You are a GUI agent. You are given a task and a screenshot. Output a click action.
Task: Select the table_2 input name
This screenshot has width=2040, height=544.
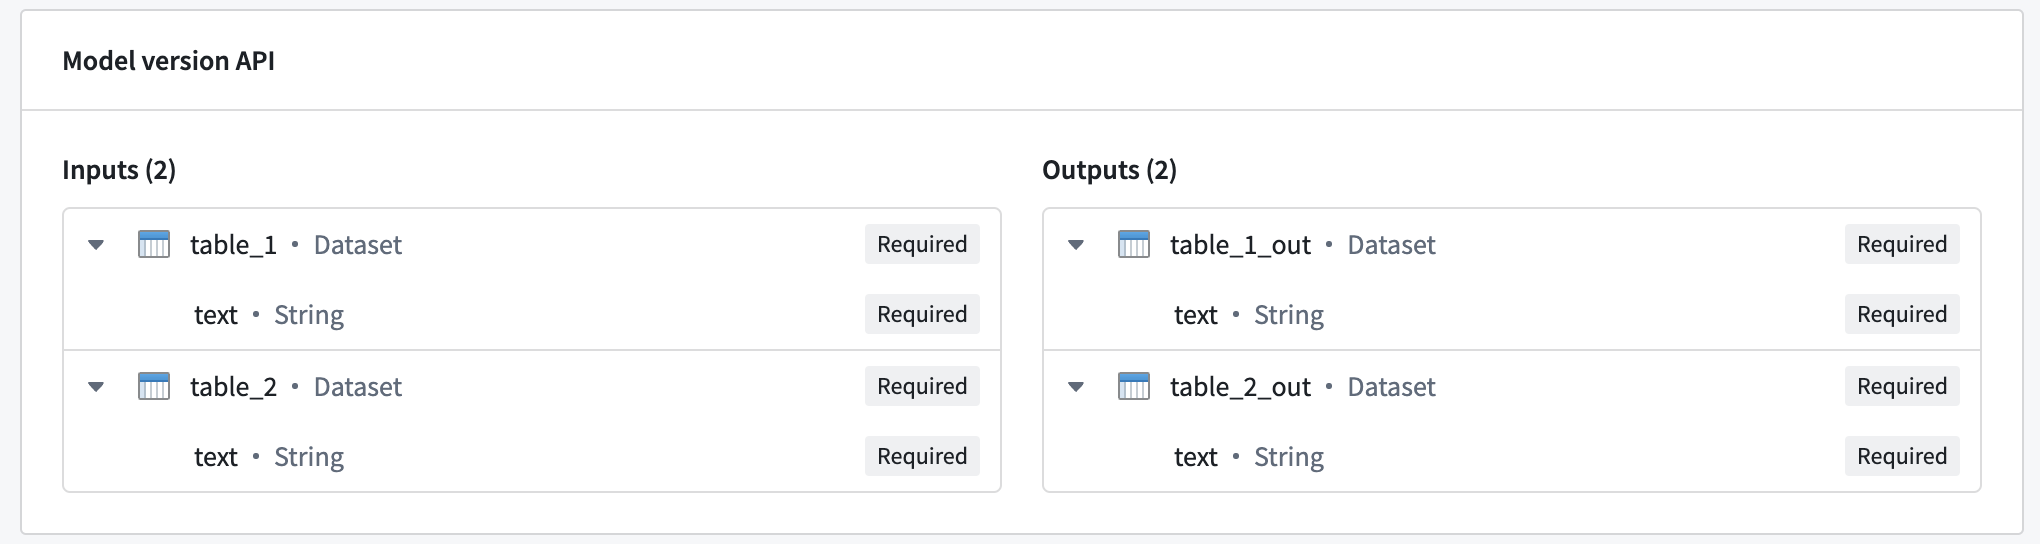(233, 387)
